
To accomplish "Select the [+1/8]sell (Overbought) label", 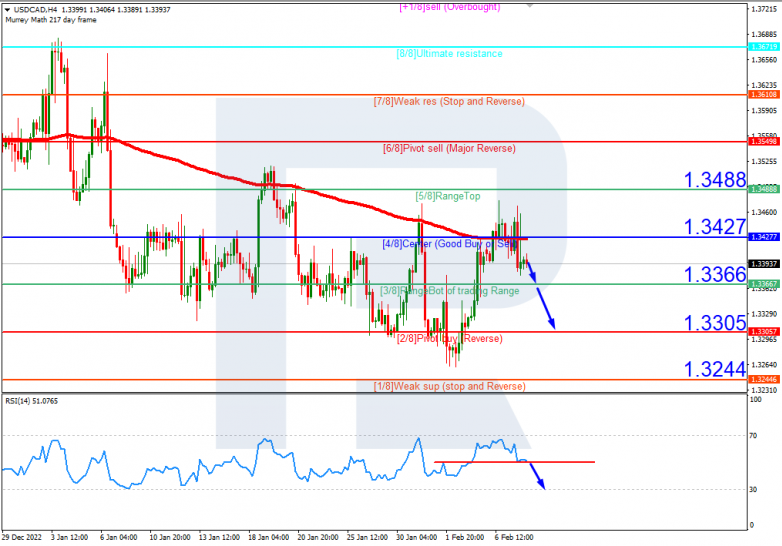I will (449, 6).
